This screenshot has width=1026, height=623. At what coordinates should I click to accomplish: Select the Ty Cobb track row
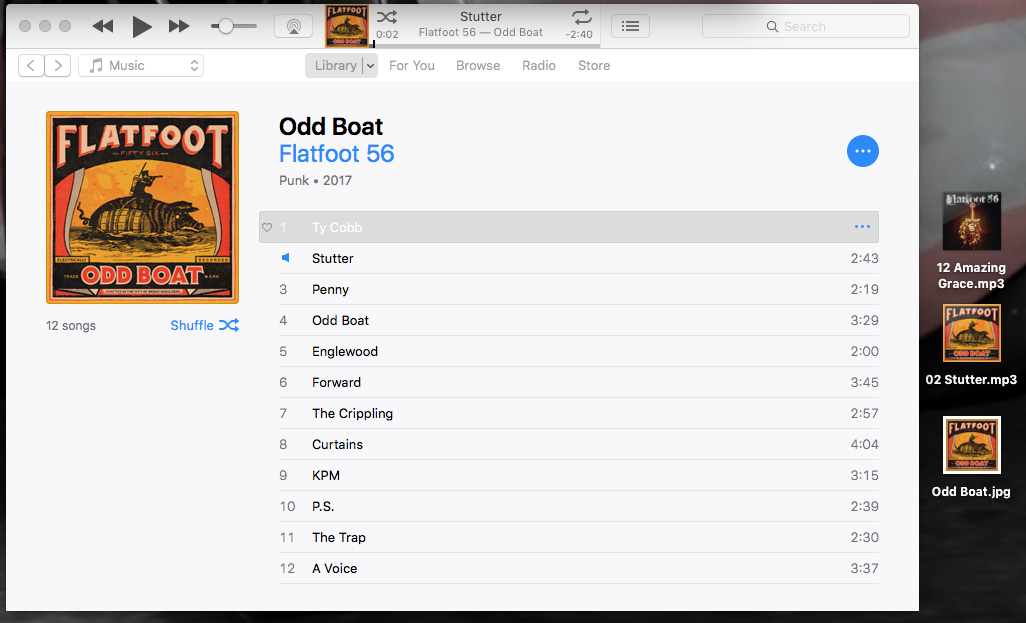tap(569, 227)
